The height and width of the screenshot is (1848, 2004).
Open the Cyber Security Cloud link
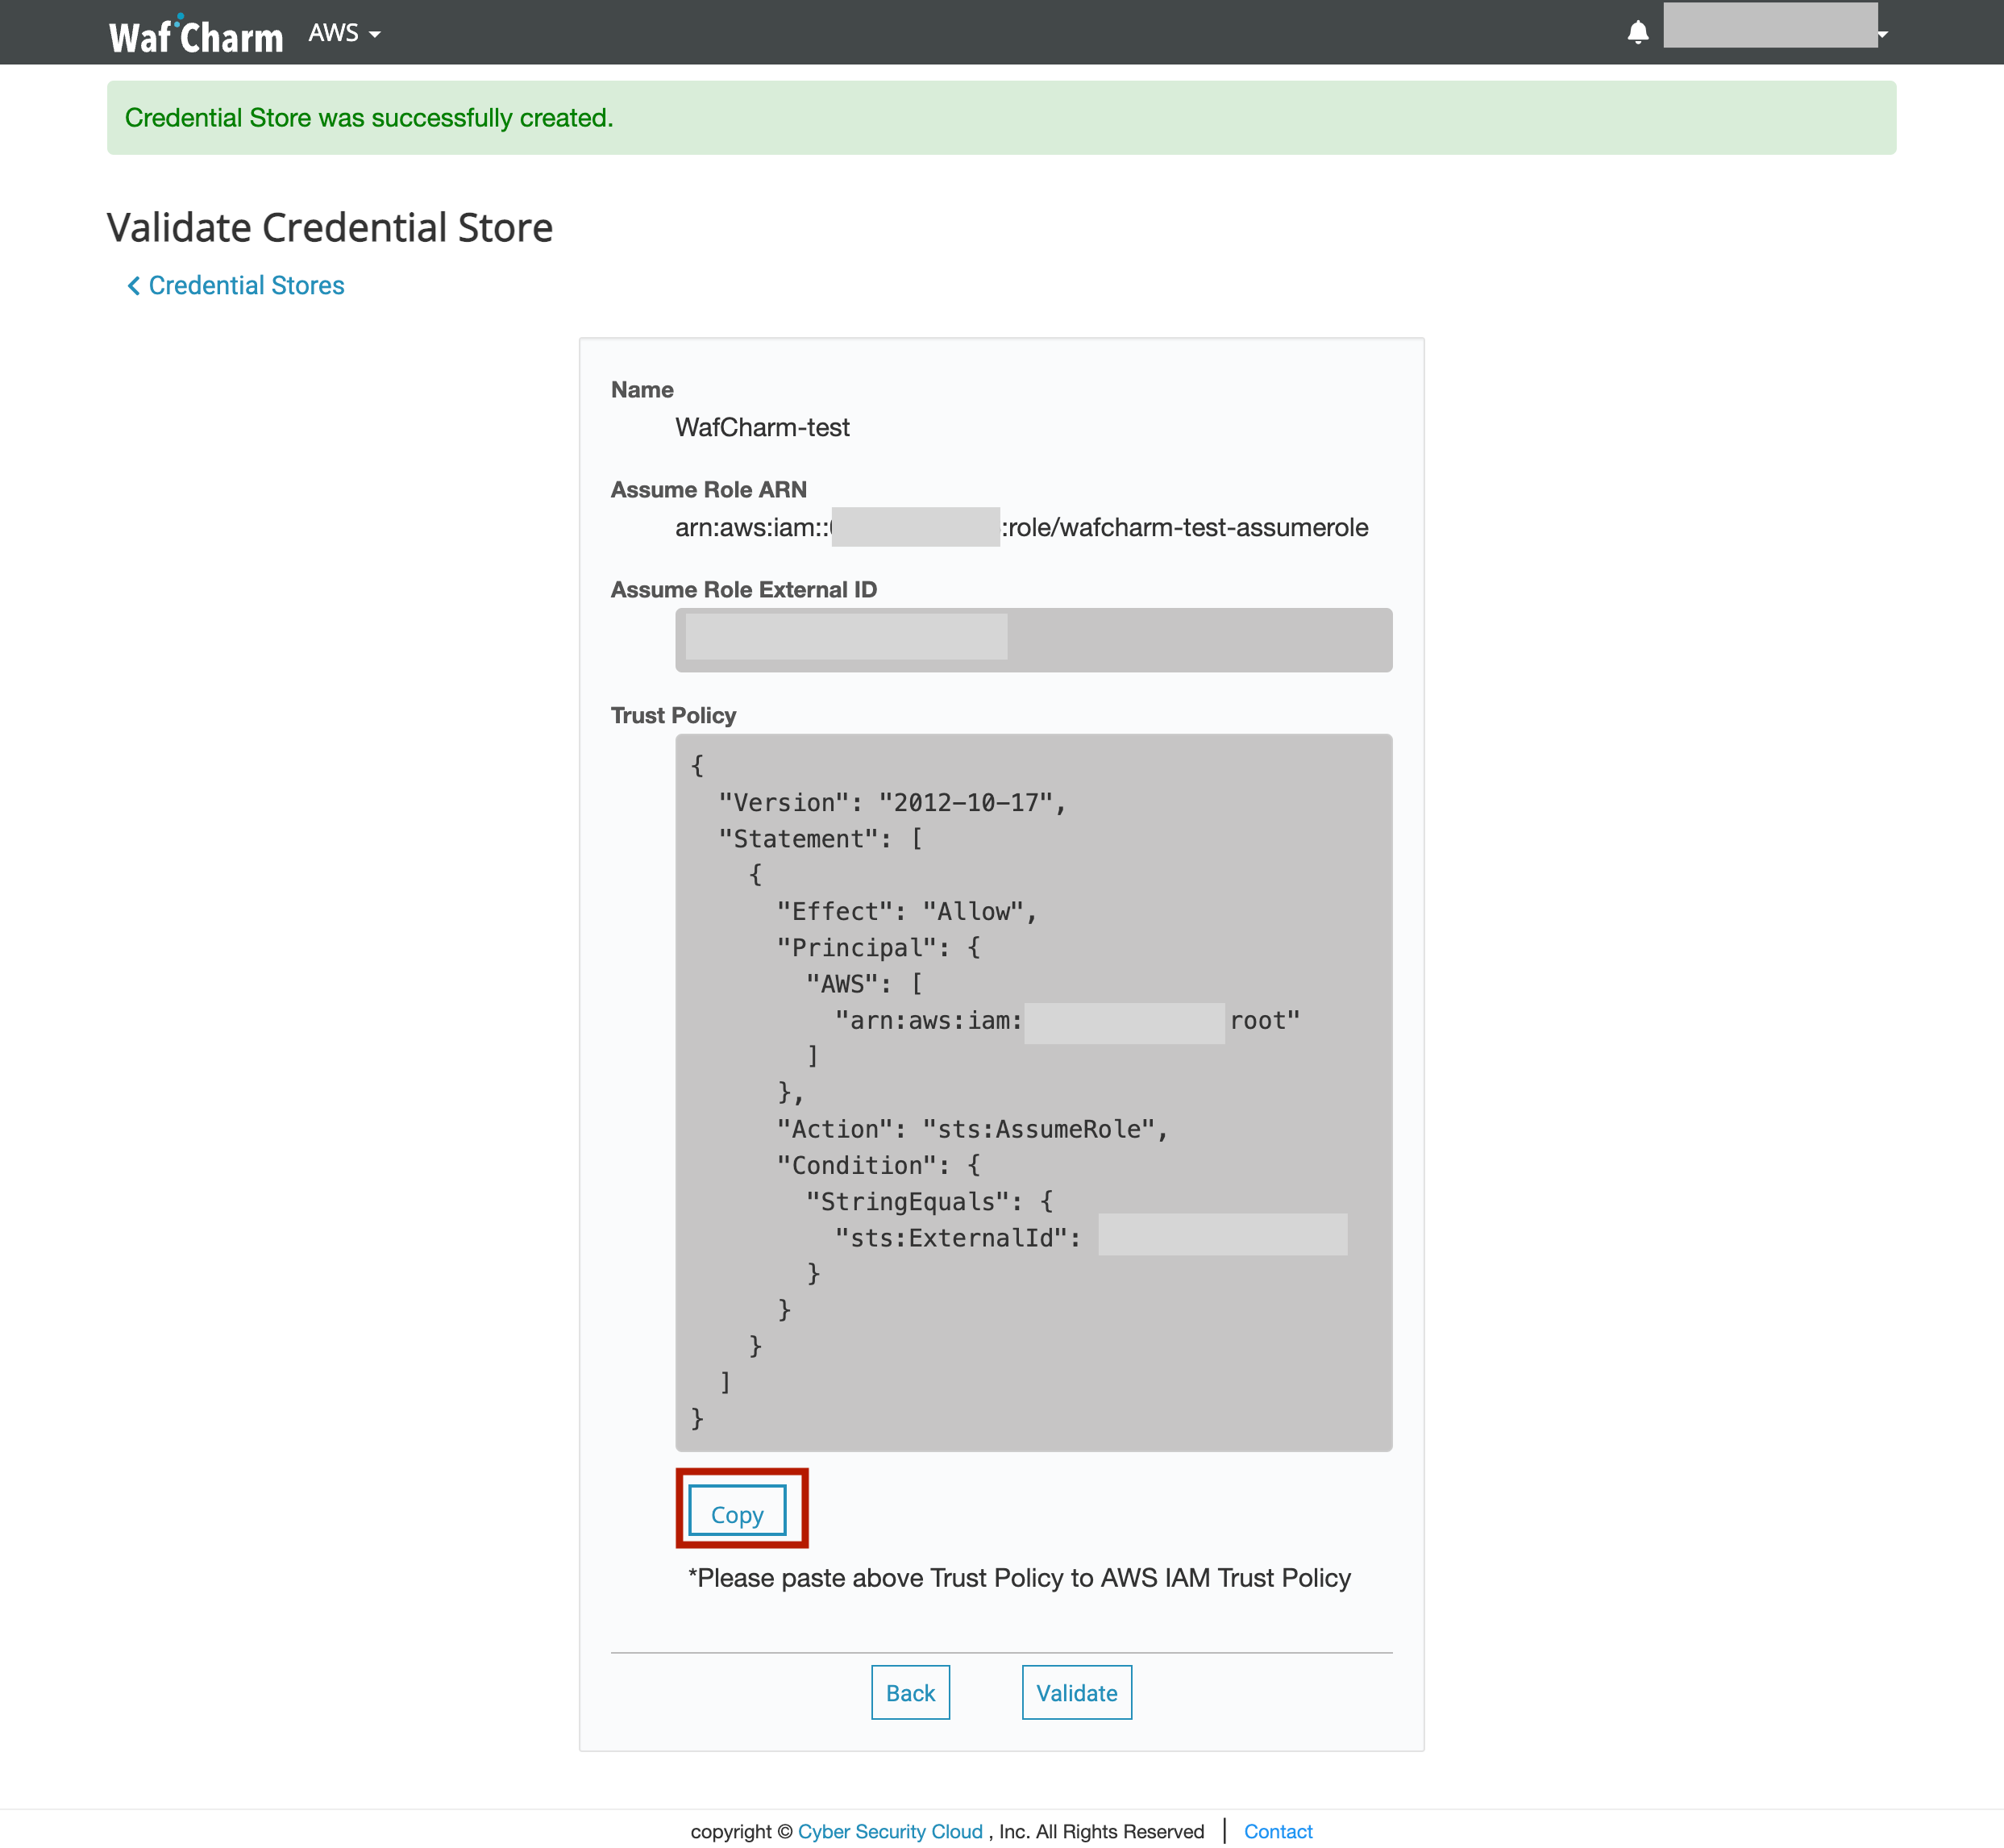click(x=890, y=1831)
